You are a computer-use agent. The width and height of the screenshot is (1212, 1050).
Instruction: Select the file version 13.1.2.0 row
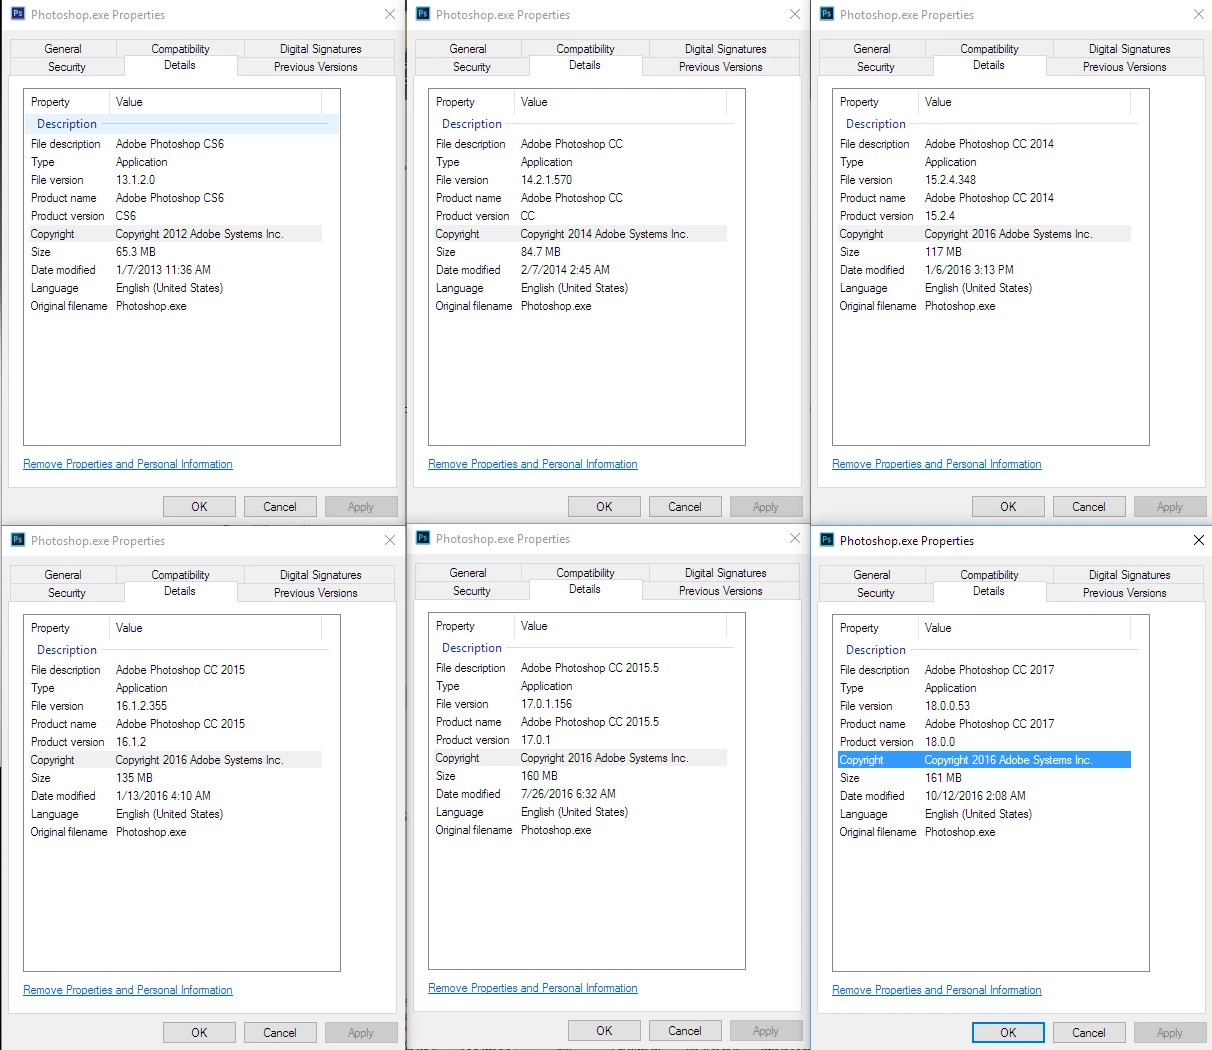175,180
